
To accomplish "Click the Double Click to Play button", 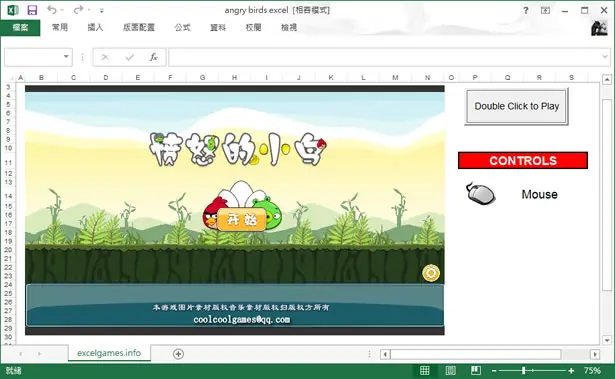I will tap(517, 106).
